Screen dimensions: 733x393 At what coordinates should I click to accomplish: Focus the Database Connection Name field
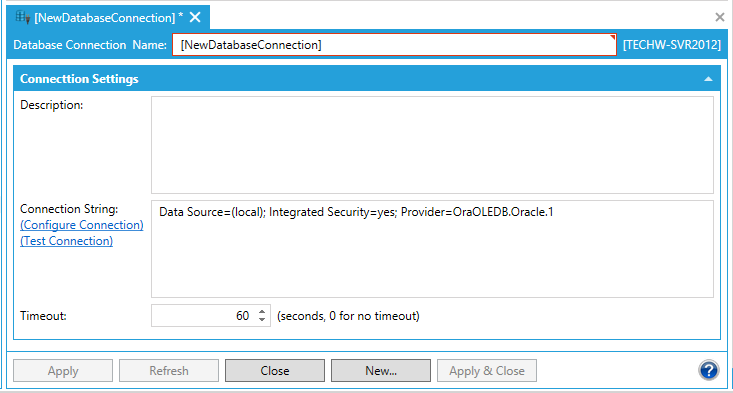394,45
